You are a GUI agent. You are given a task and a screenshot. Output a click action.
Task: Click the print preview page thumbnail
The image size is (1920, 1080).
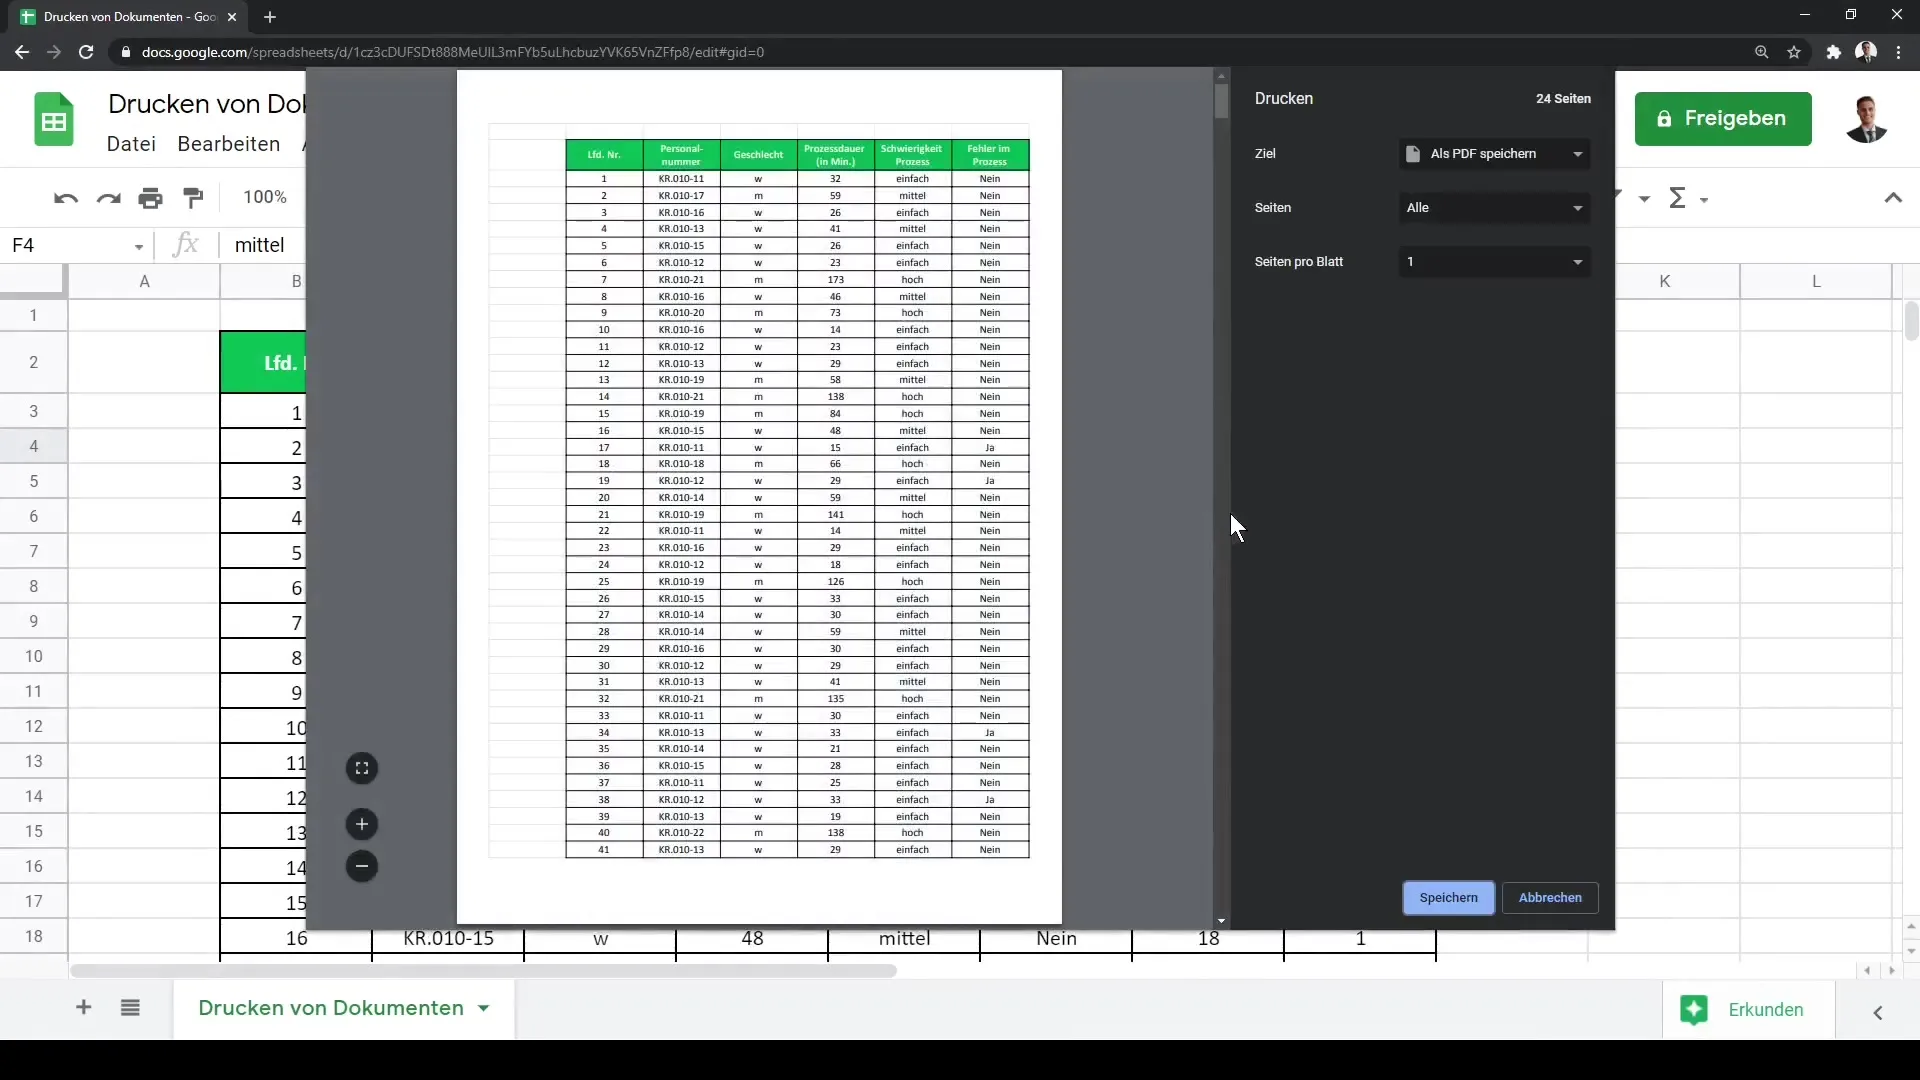point(759,497)
